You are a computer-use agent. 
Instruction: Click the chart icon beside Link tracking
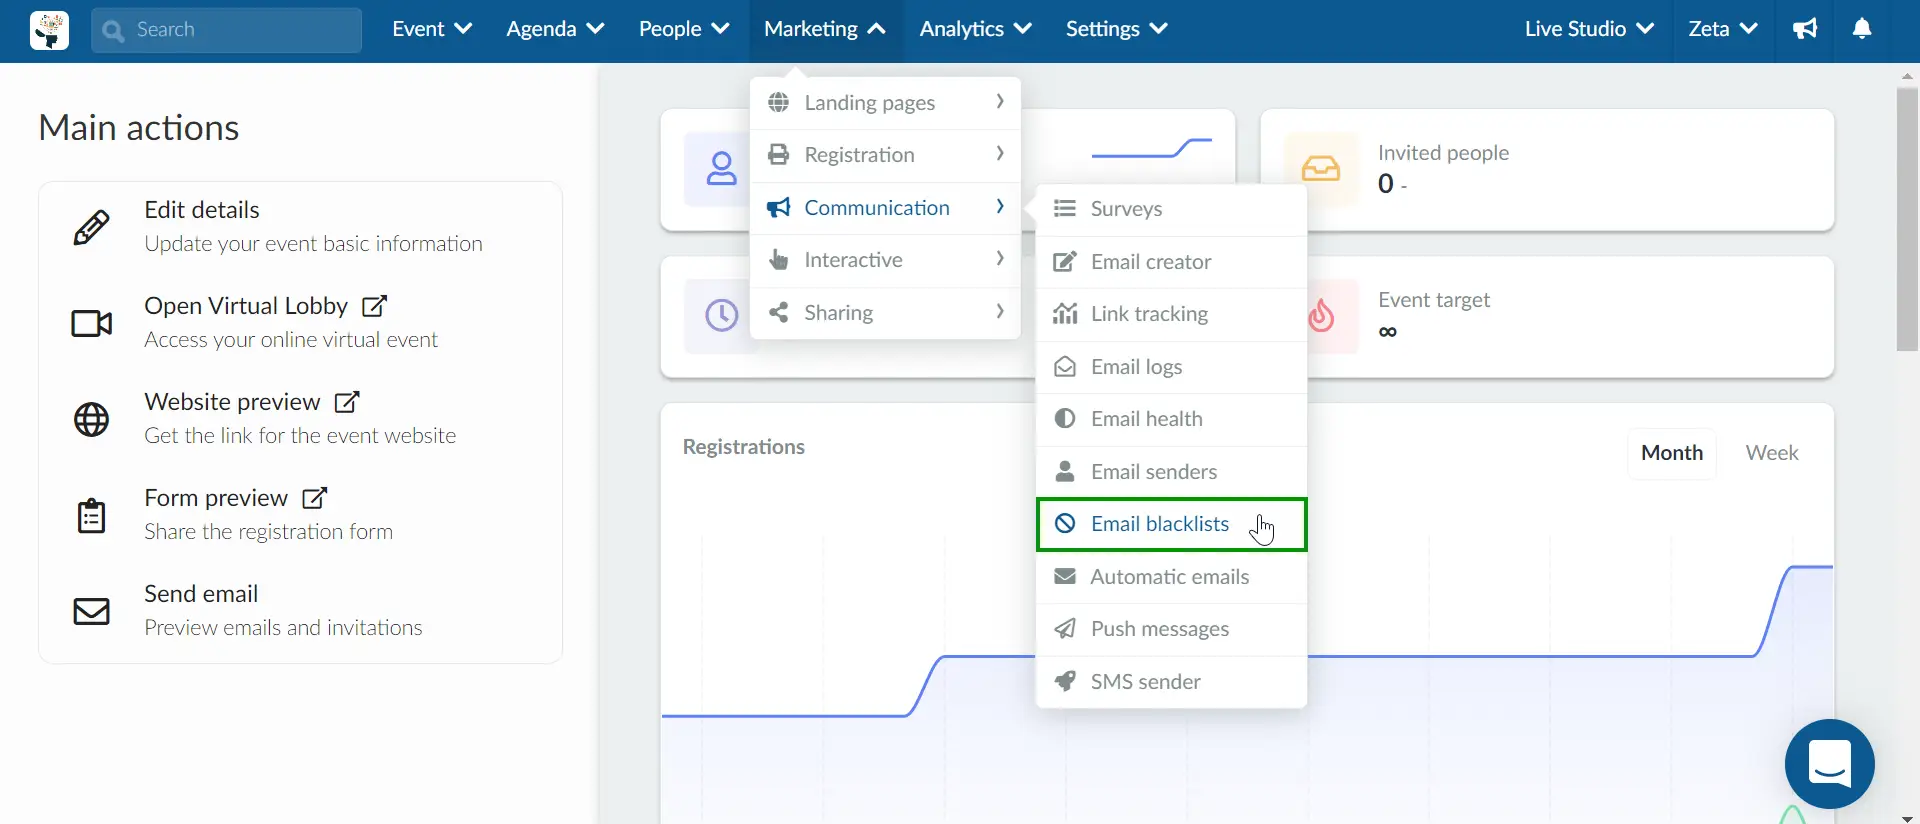pyautogui.click(x=1065, y=313)
